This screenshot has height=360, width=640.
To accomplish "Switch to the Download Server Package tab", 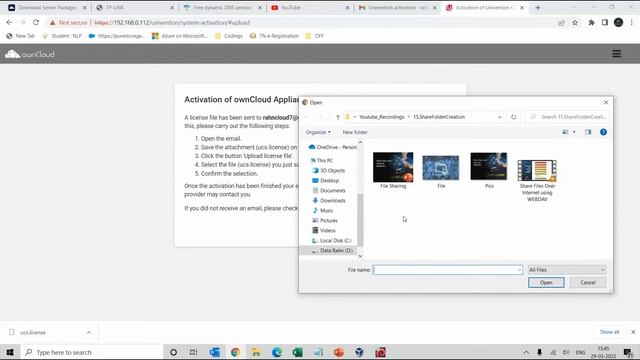I will (47, 7).
